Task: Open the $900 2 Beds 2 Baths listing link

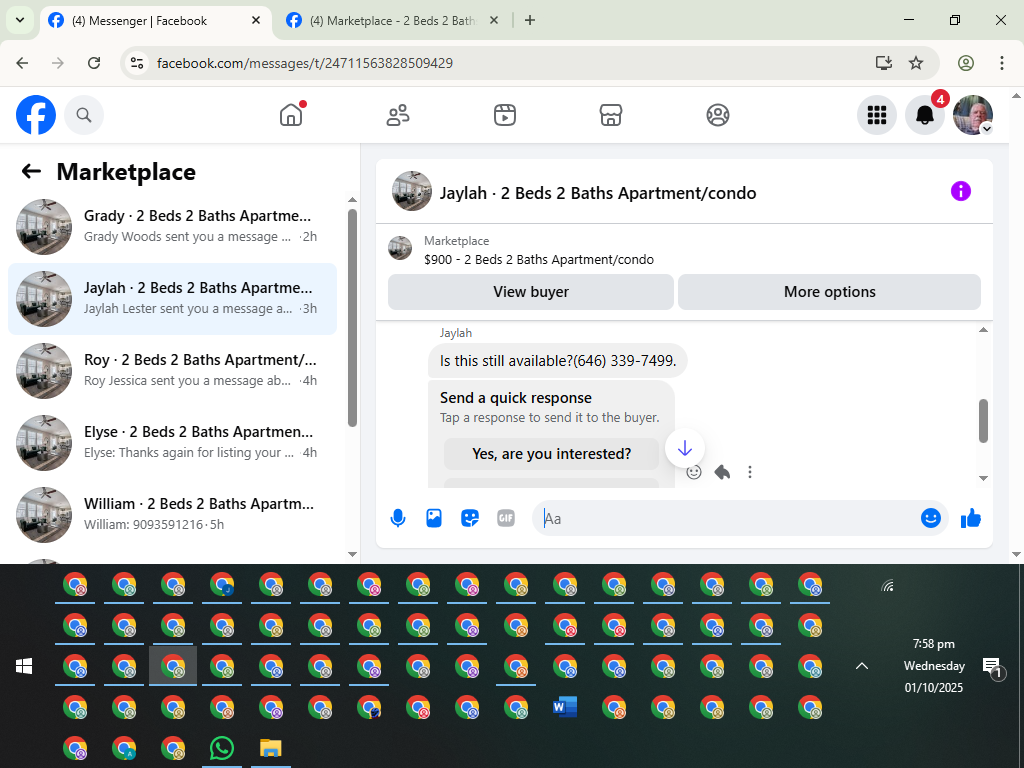Action: [x=539, y=259]
